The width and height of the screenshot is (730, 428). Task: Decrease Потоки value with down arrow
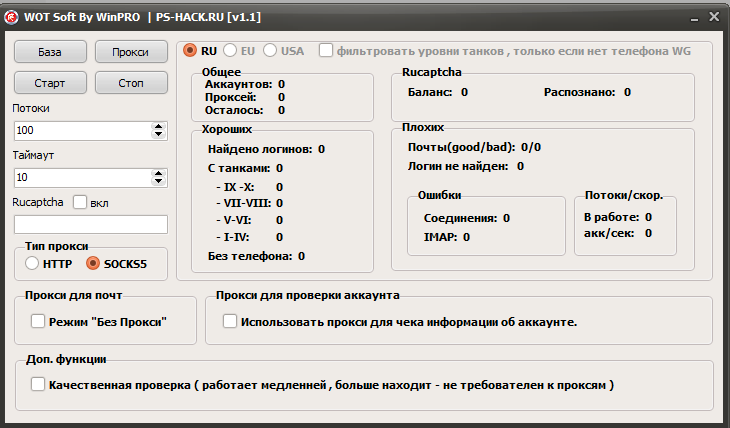tap(158, 135)
